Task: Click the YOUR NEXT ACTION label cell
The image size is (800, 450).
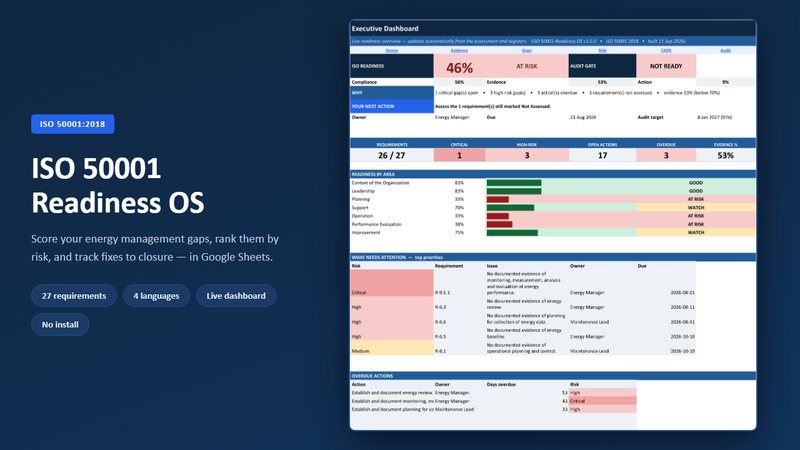Action: pos(392,106)
